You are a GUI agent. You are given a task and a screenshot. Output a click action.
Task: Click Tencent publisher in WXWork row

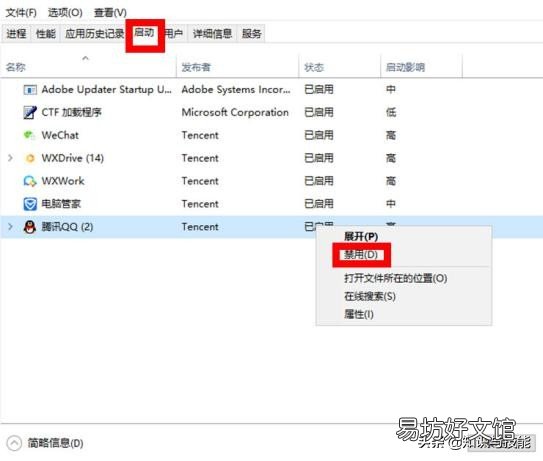(x=200, y=181)
